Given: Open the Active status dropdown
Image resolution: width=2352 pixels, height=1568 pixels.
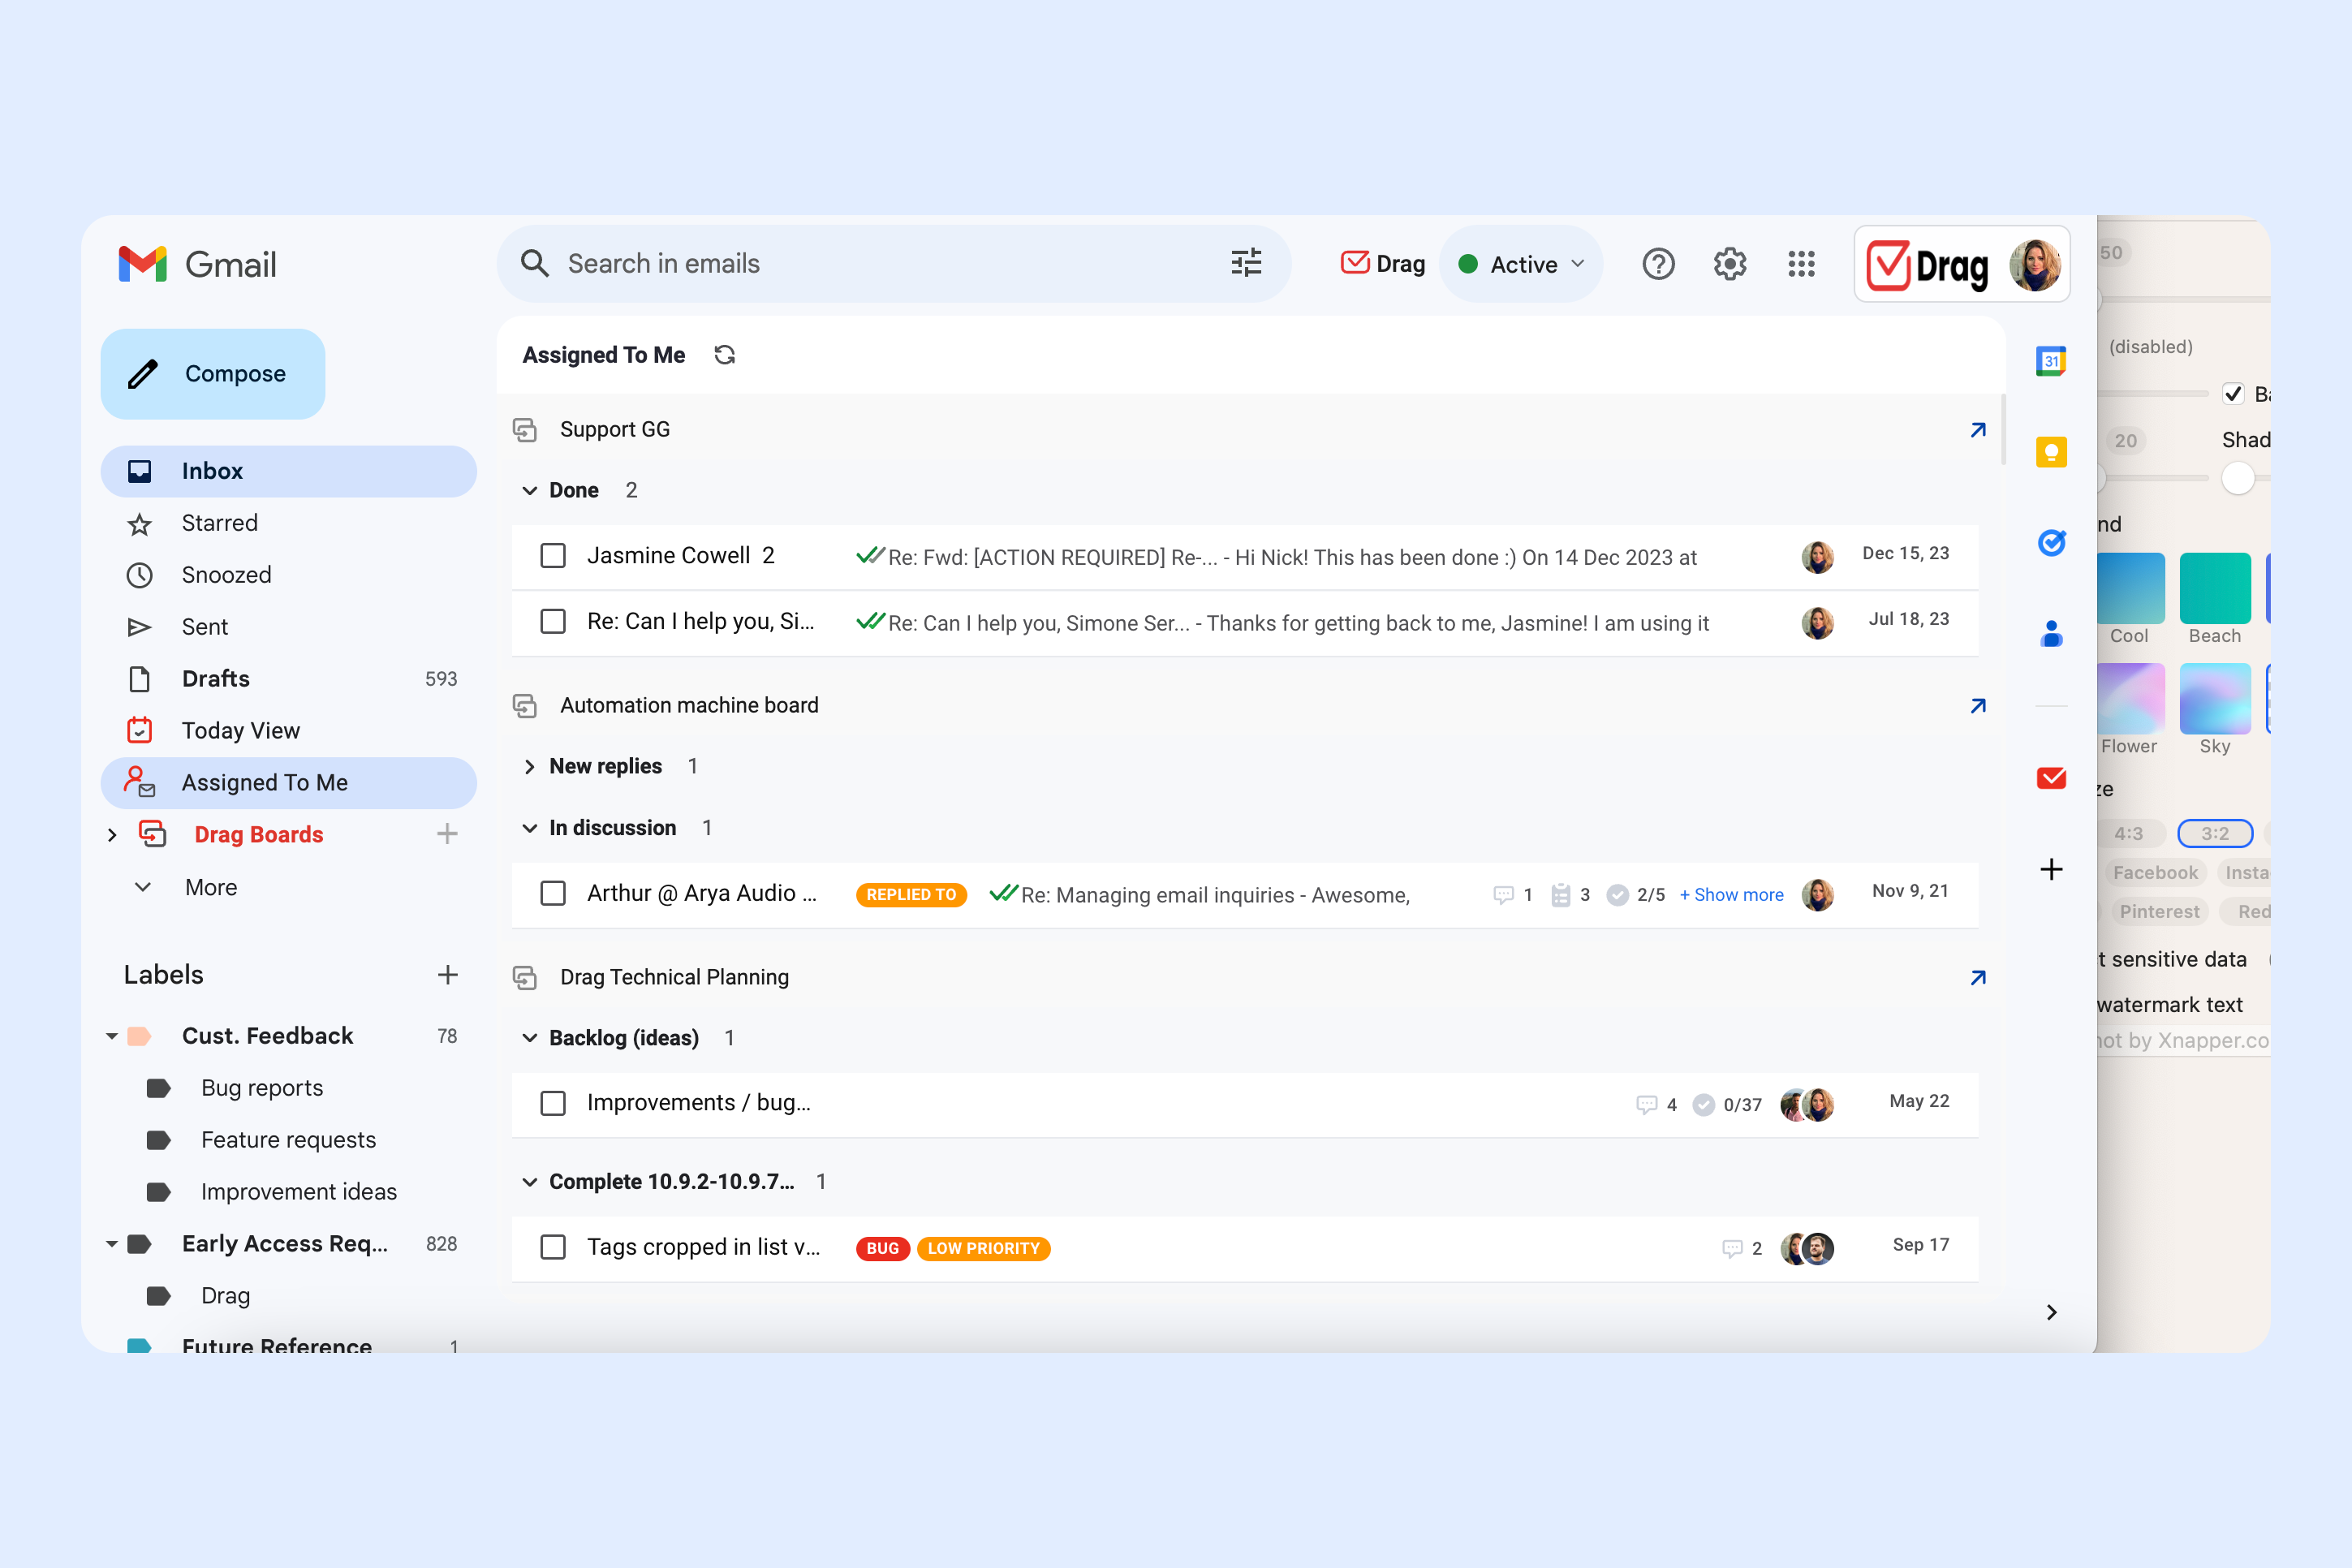Looking at the screenshot, I should [1521, 264].
